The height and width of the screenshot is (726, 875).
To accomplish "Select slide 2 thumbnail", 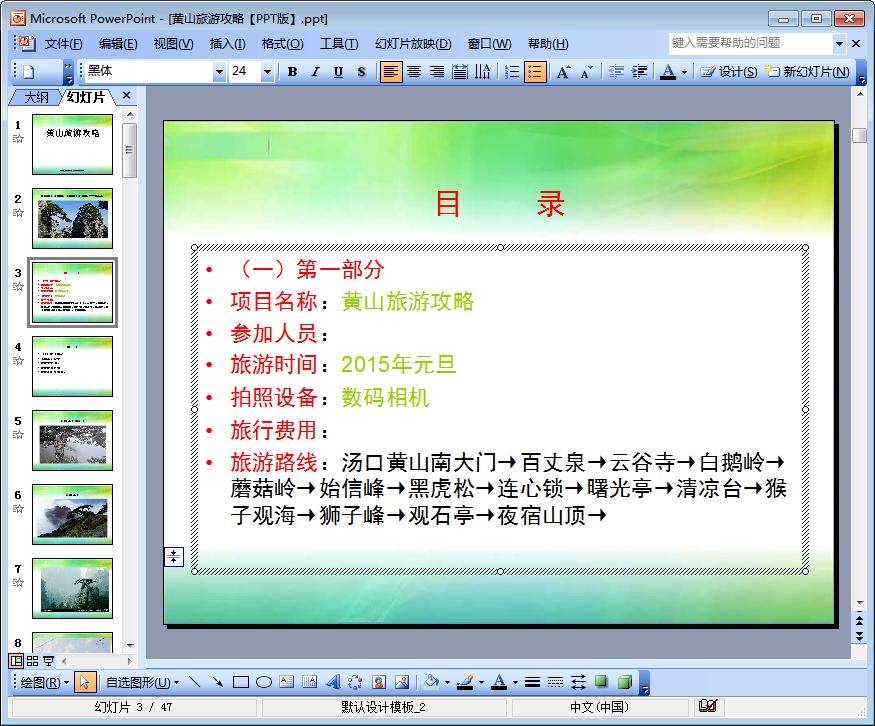I will click(73, 218).
